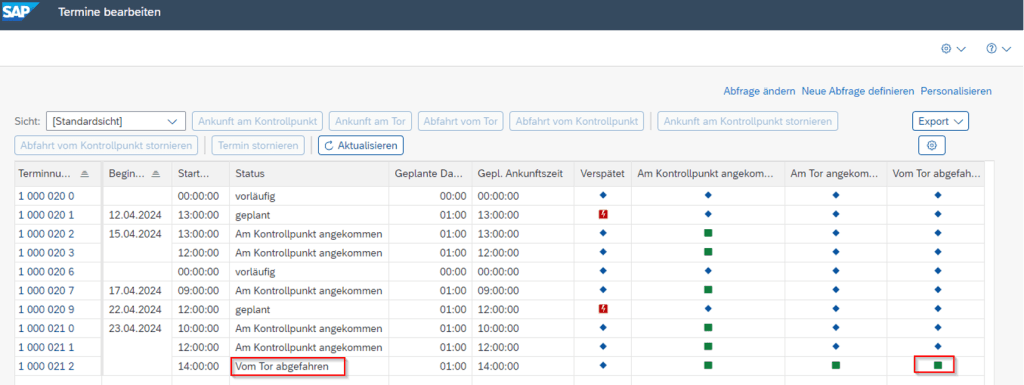
Task: Sort by Terminnummer column sort icon
Action: tap(86, 174)
